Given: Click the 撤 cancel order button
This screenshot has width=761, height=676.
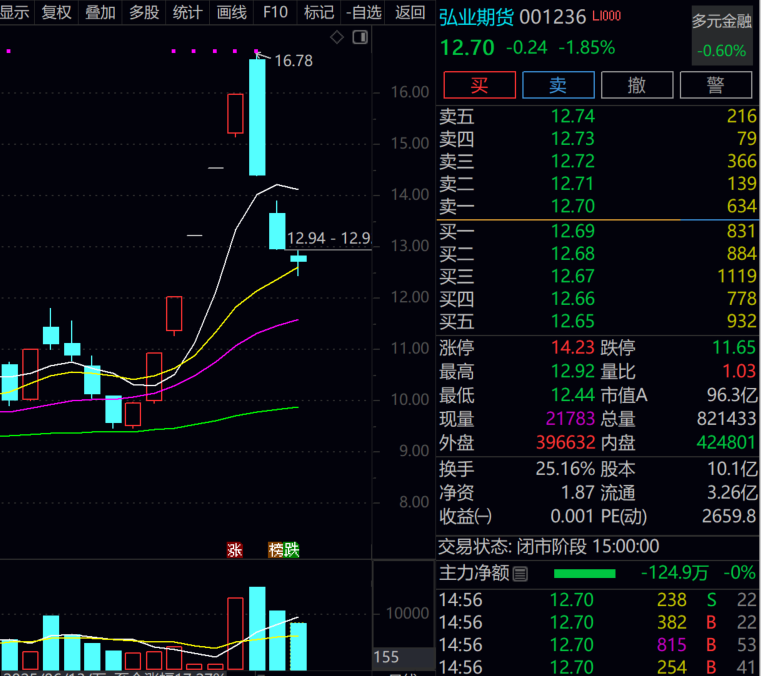Looking at the screenshot, I should tap(637, 85).
